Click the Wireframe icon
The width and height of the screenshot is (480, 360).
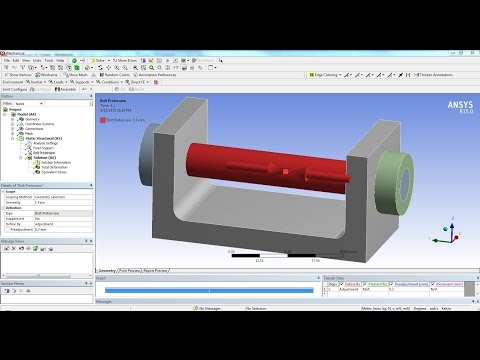pos(38,75)
